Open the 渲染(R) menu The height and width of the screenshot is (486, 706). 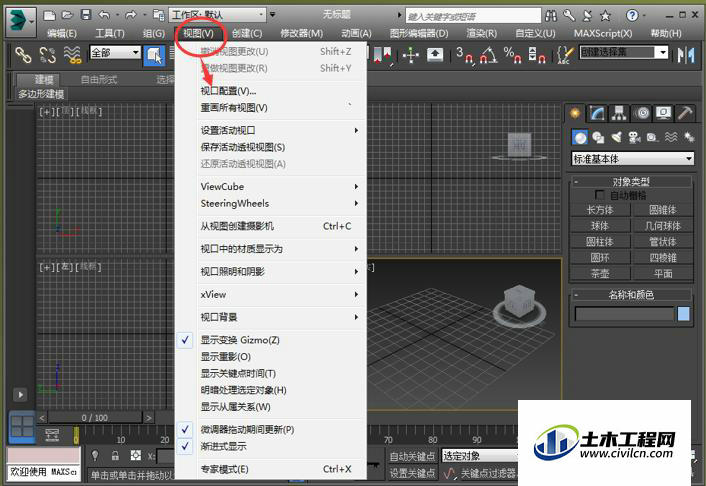pyautogui.click(x=481, y=33)
